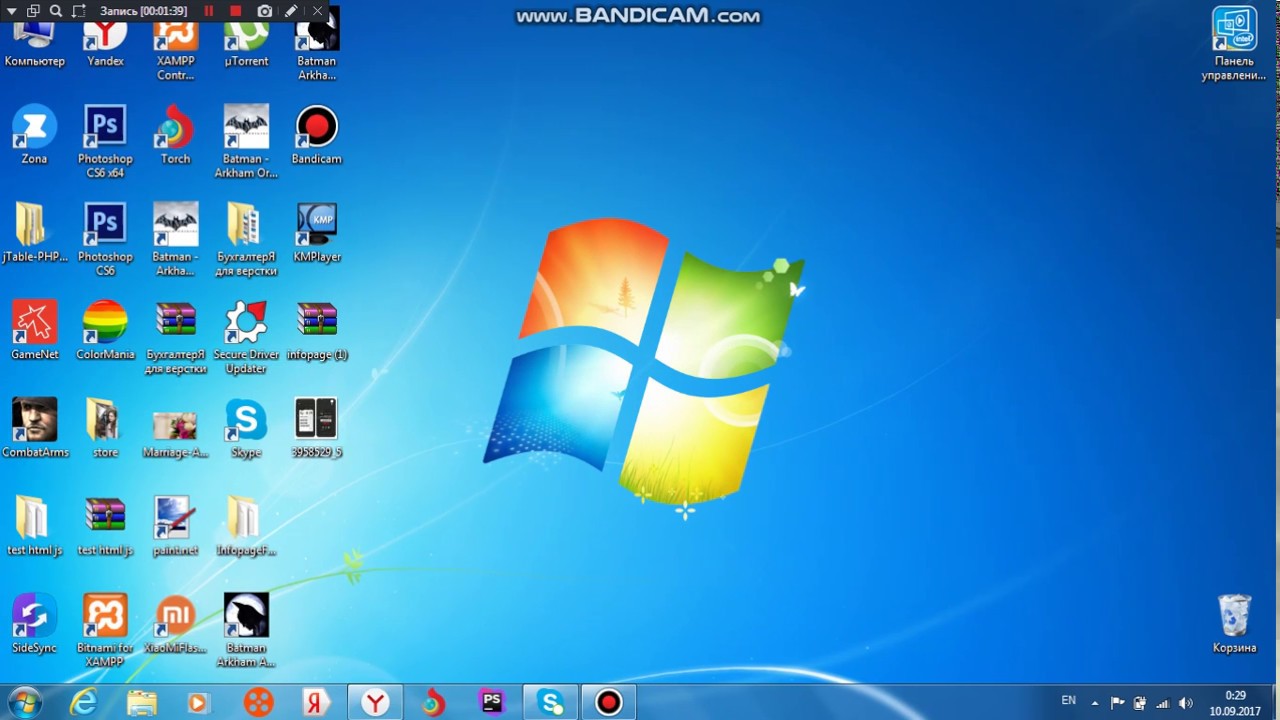Open Windows Media Player from the taskbar
This screenshot has width=1280, height=720.
[x=198, y=702]
